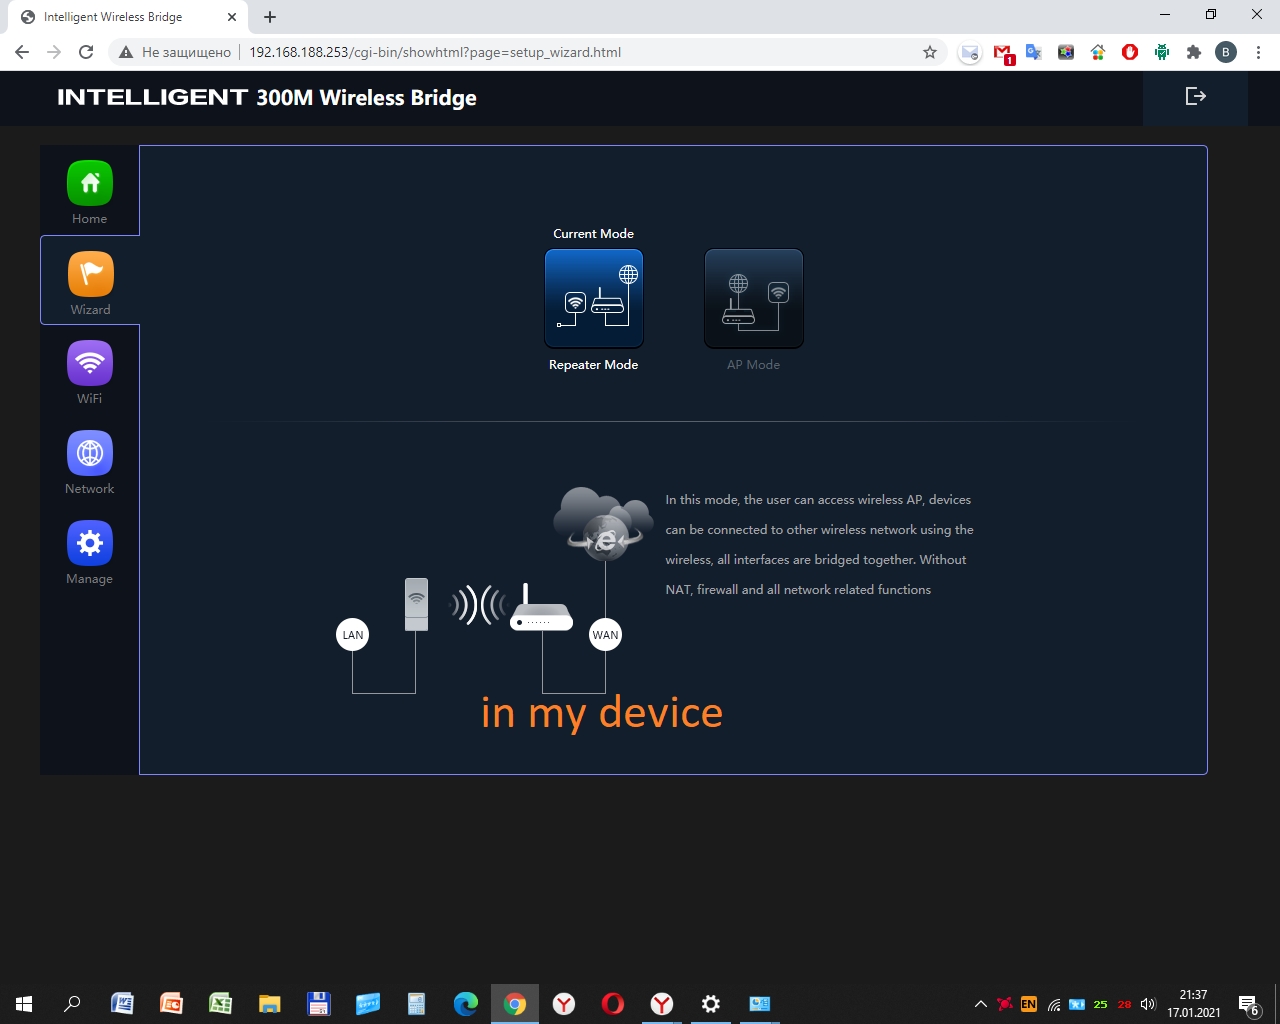Select Repeater Mode tile
The width and height of the screenshot is (1280, 1024).
click(x=594, y=299)
